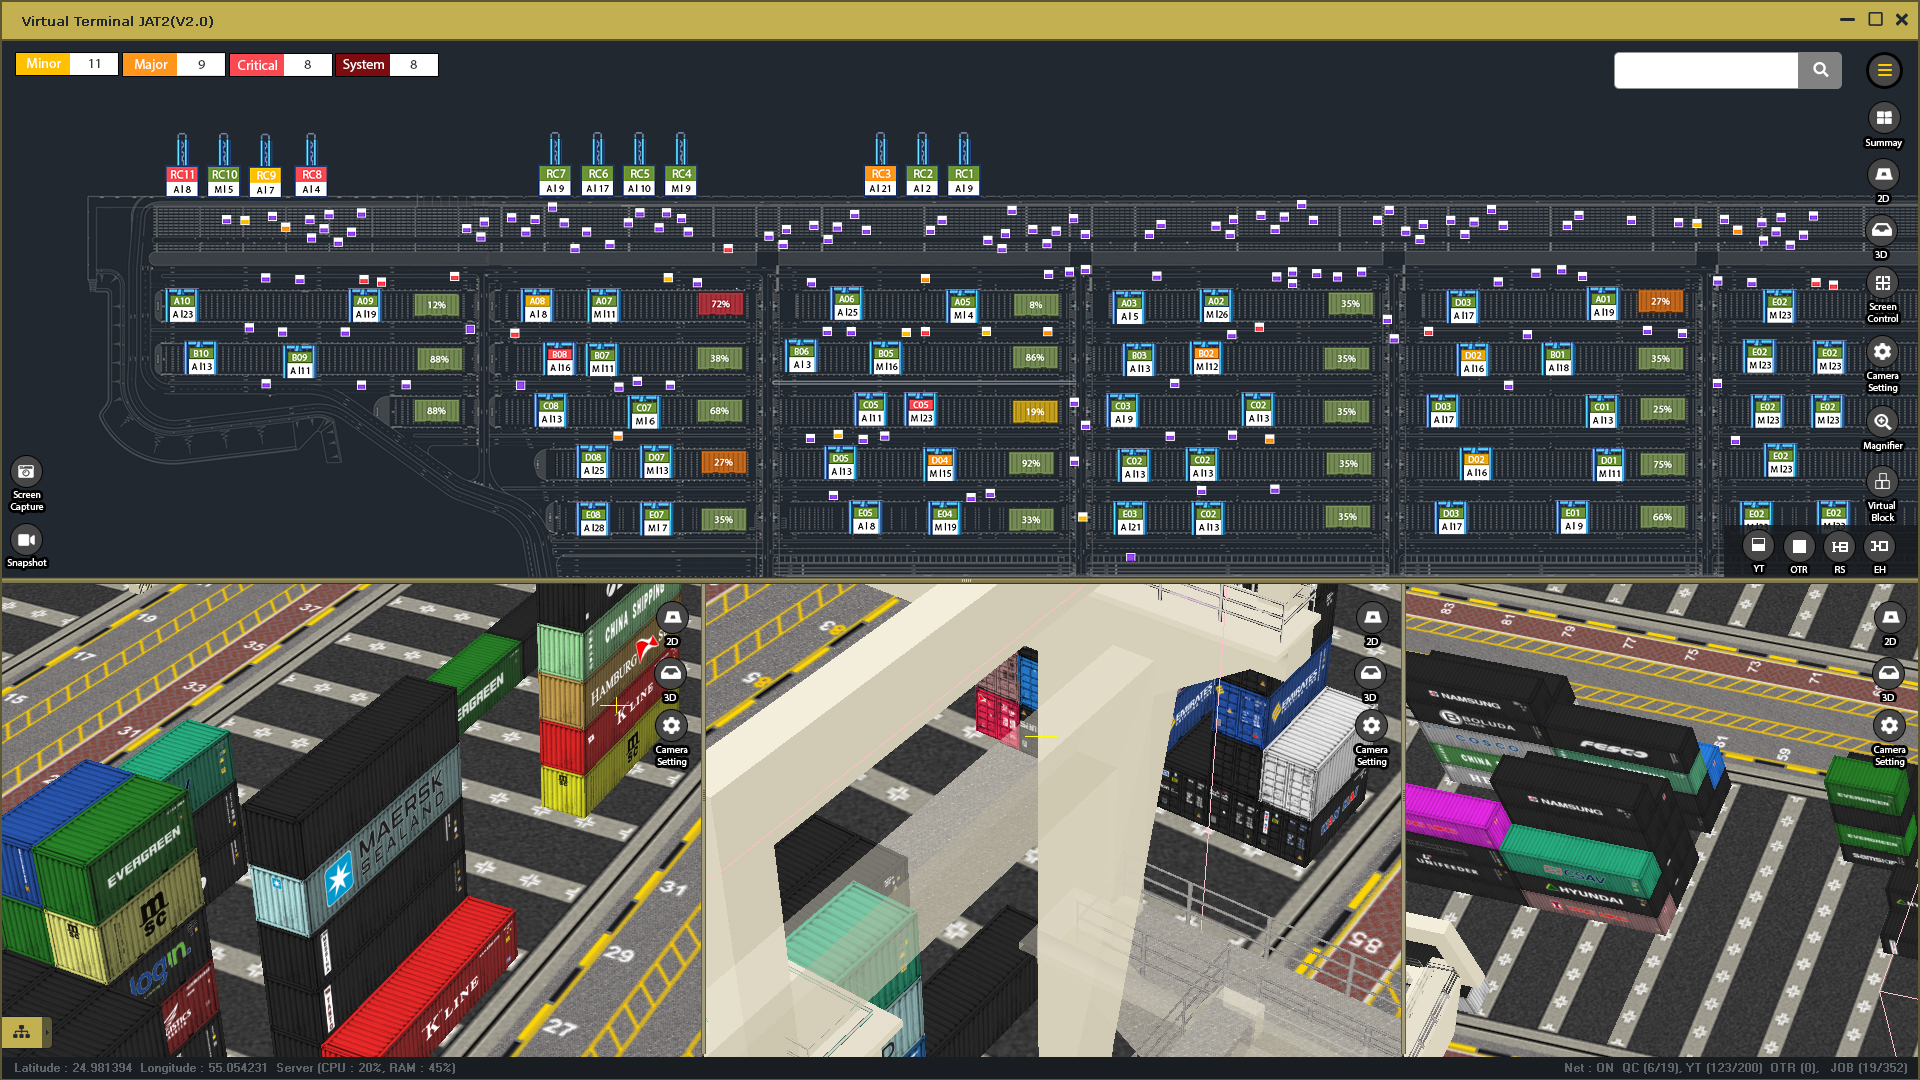Expand the yellow hamburger menu

(x=1884, y=70)
